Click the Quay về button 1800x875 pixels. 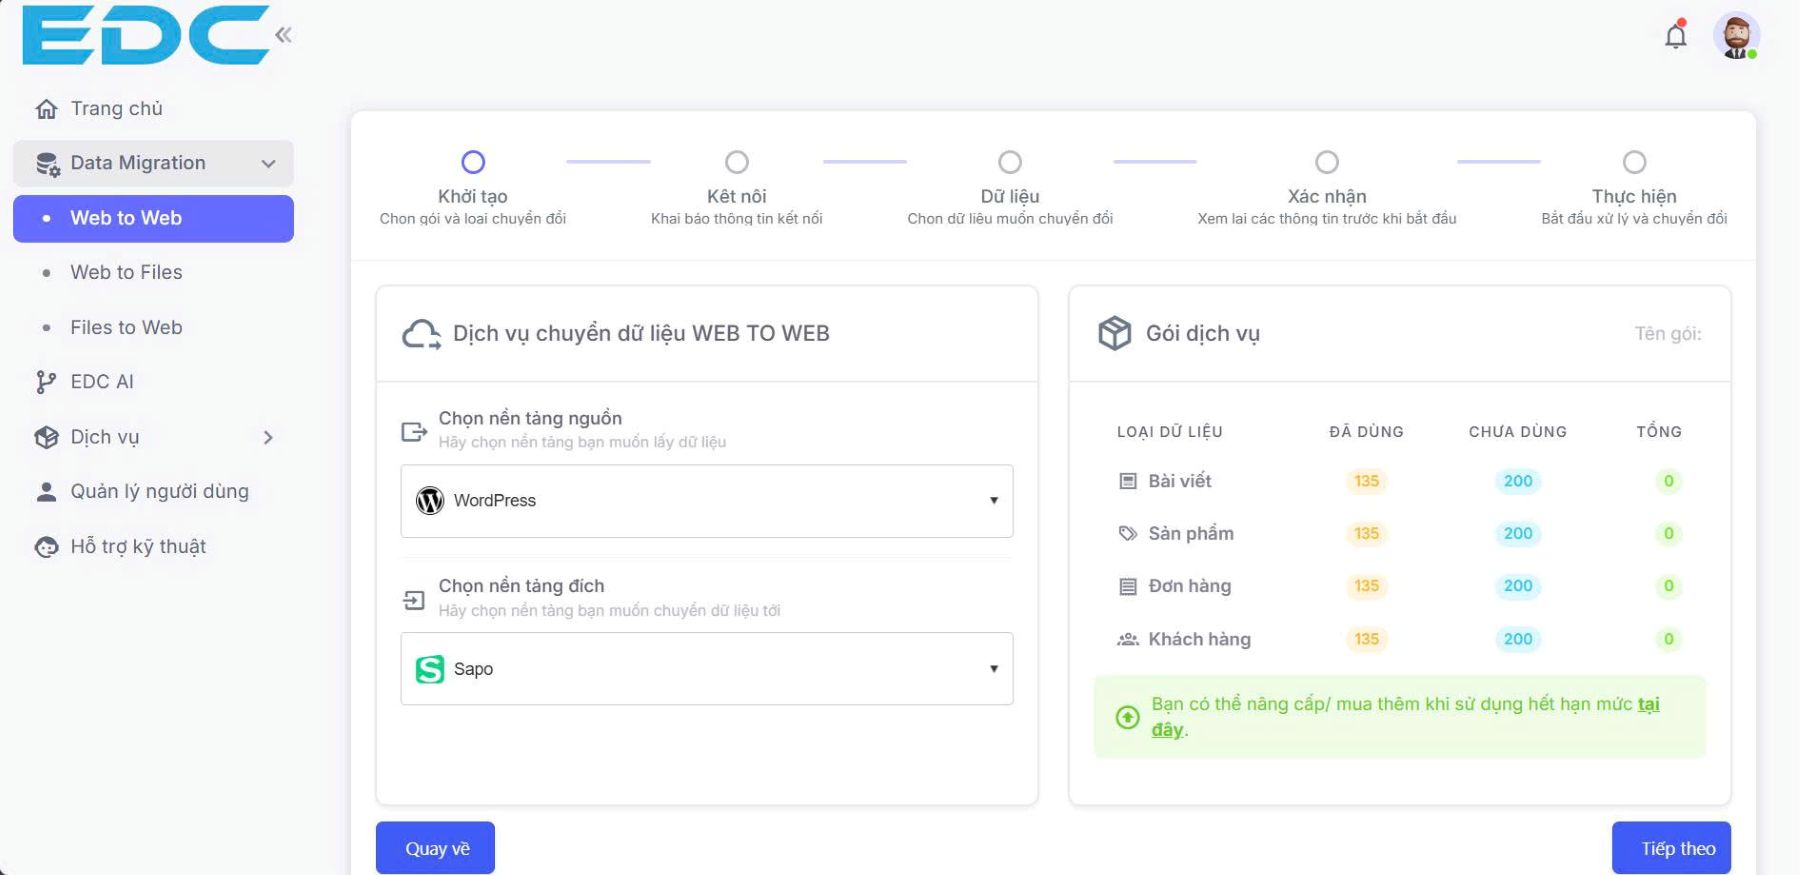pyautogui.click(x=435, y=848)
